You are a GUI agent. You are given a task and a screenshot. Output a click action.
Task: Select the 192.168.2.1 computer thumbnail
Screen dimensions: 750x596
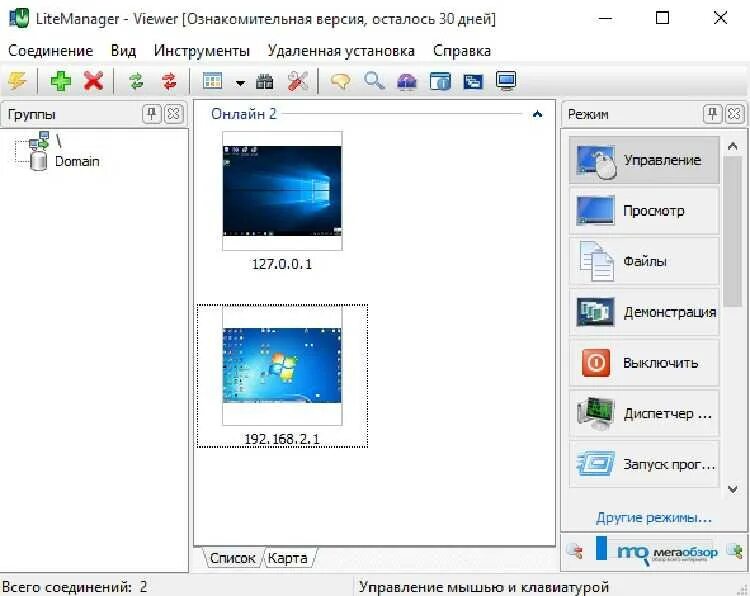click(x=282, y=365)
